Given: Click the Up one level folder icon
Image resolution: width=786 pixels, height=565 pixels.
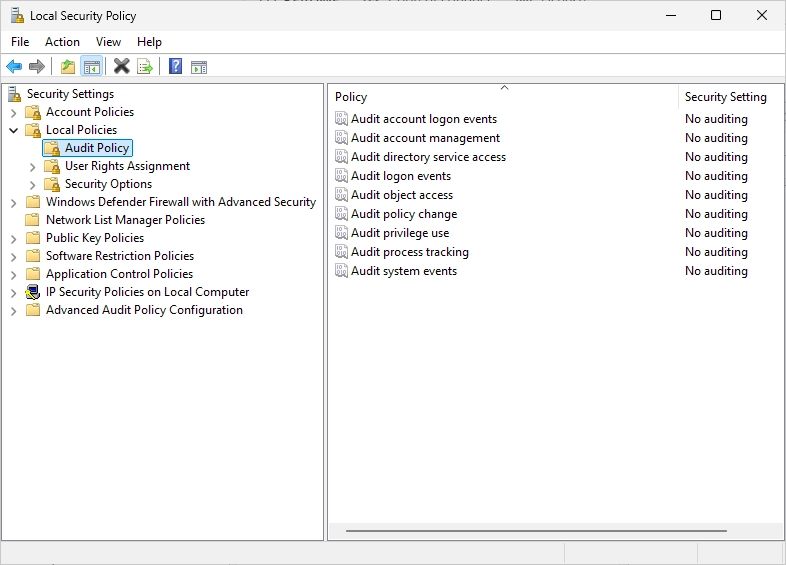Looking at the screenshot, I should [x=68, y=66].
